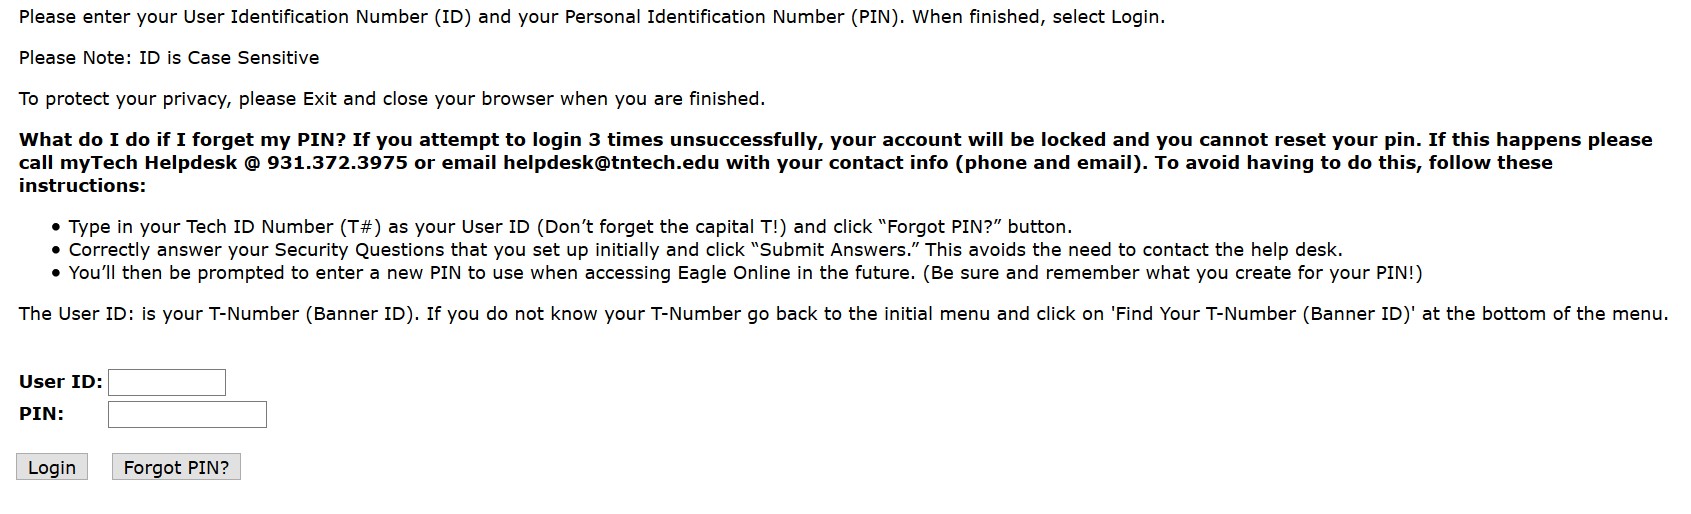Viewport: 1691px width, 514px height.
Task: Click the bold "PIN:" label
Action: tap(41, 414)
